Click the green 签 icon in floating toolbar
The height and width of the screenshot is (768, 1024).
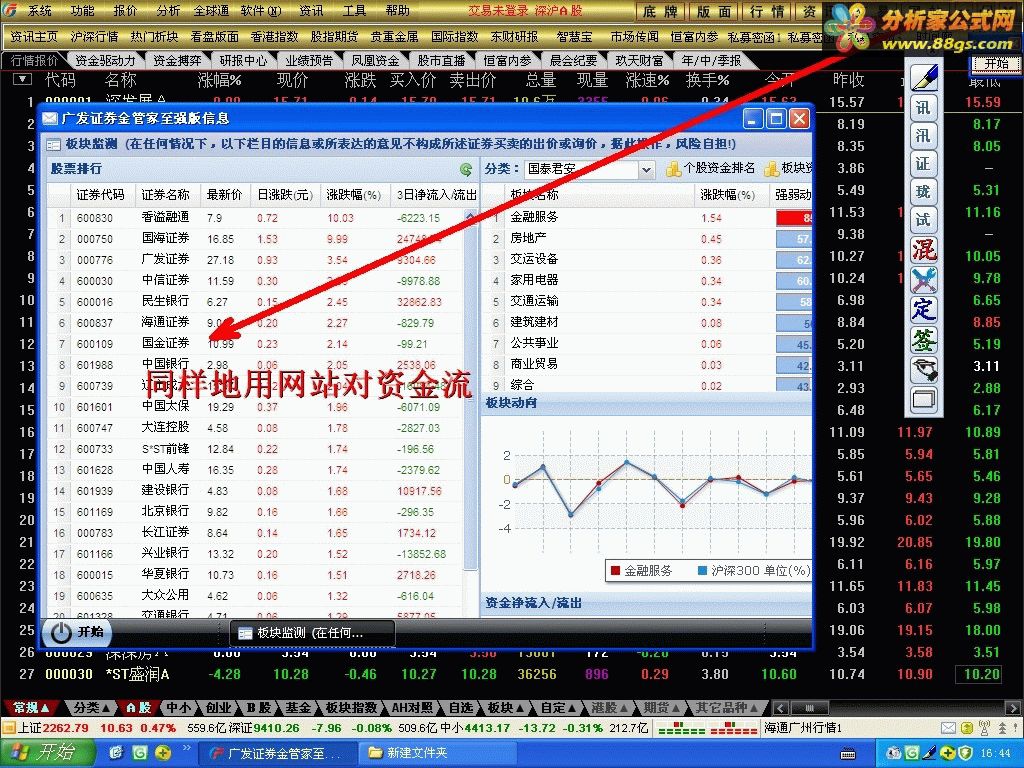(x=924, y=340)
